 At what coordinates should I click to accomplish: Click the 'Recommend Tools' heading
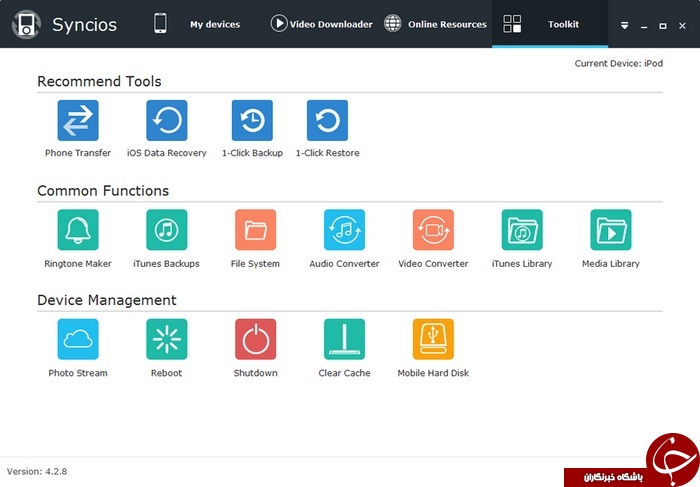pos(99,81)
